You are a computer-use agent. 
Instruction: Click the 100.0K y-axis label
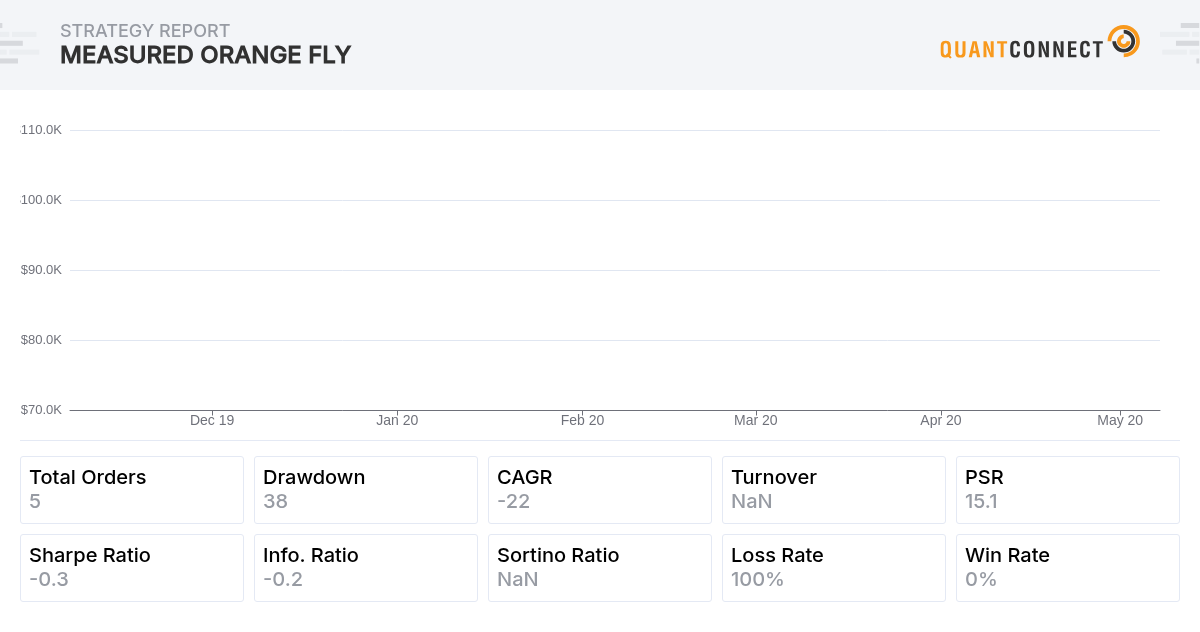tap(41, 200)
